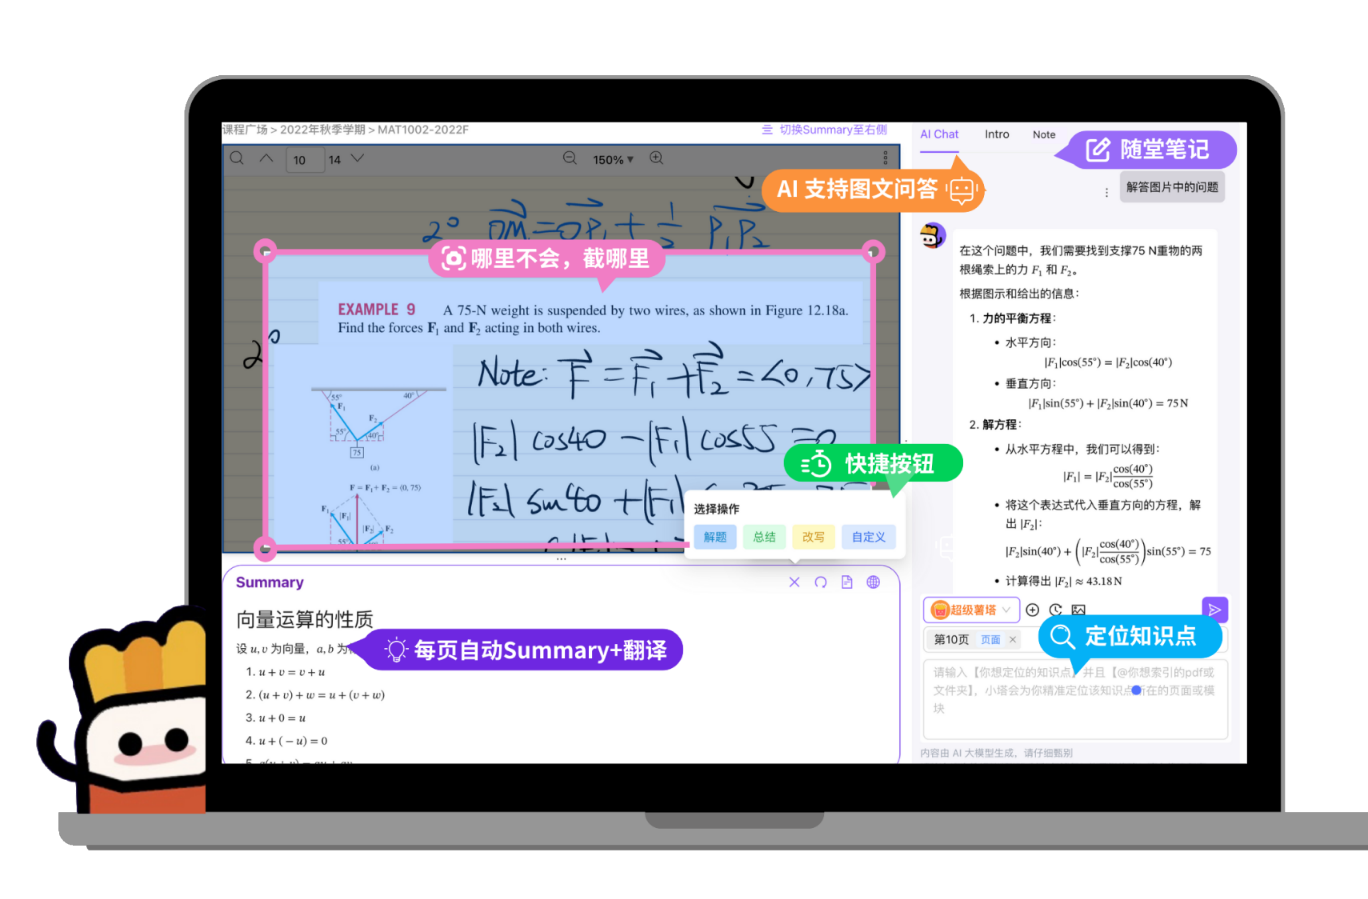The width and height of the screenshot is (1368, 899).
Task: Open the 超级薯塔 model selector dropdown
Action: point(970,609)
